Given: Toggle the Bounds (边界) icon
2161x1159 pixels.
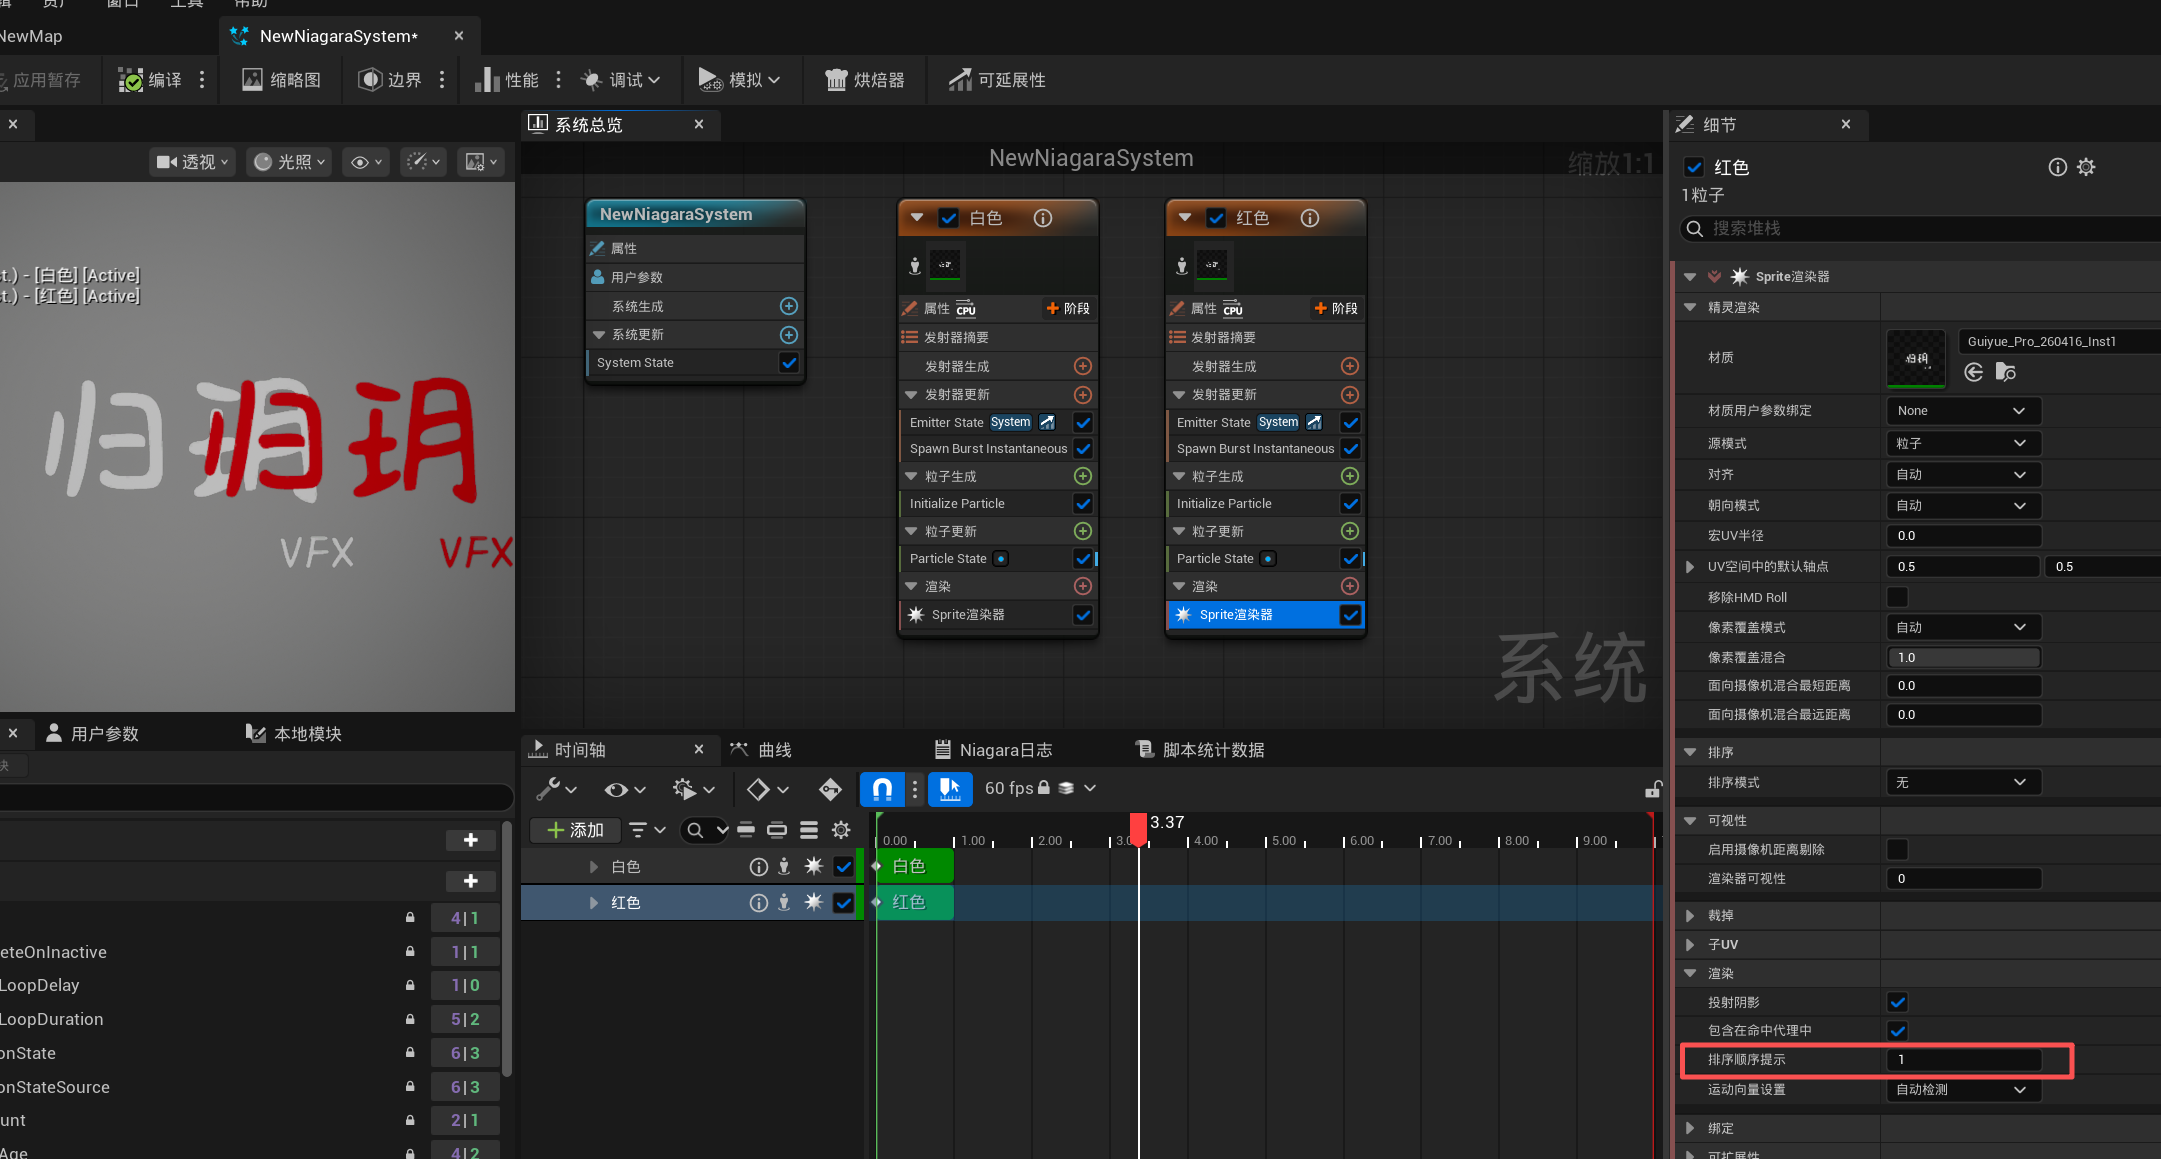Looking at the screenshot, I should coord(370,80).
